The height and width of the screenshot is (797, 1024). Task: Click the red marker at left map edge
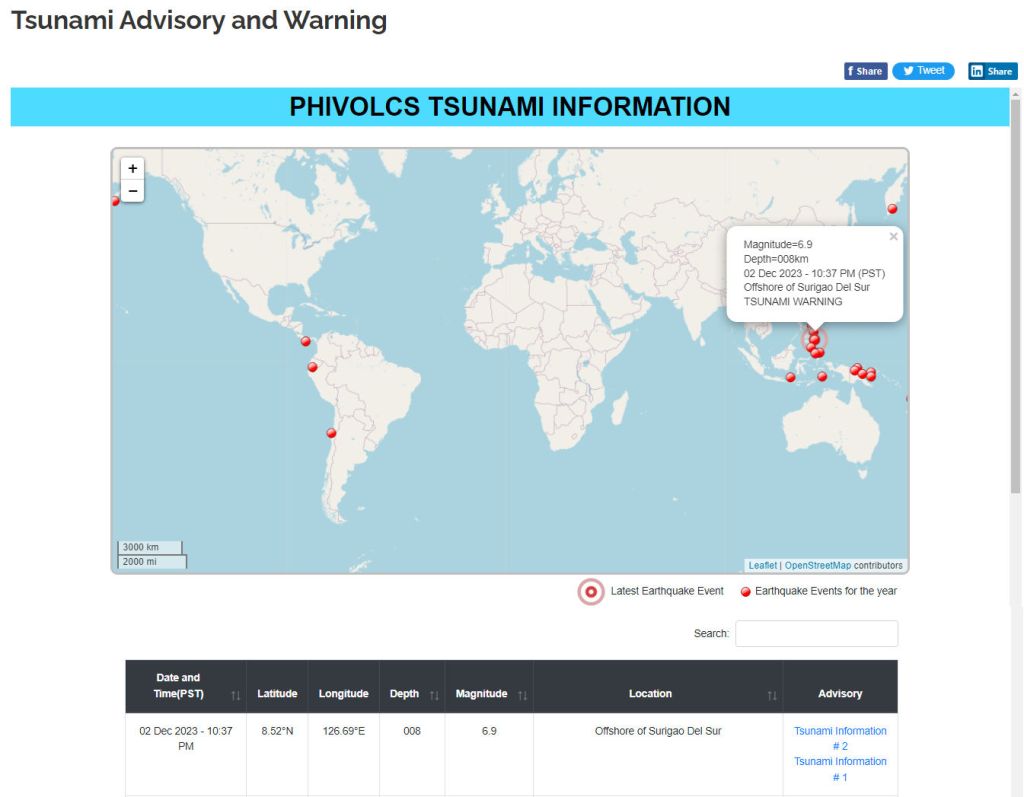(x=115, y=201)
